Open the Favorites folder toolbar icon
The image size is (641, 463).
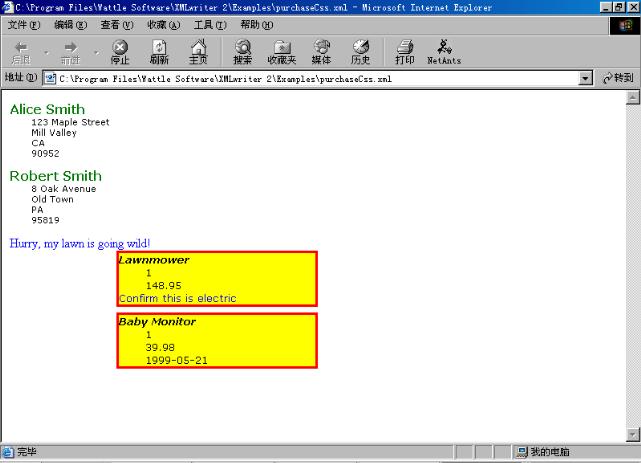tap(282, 51)
